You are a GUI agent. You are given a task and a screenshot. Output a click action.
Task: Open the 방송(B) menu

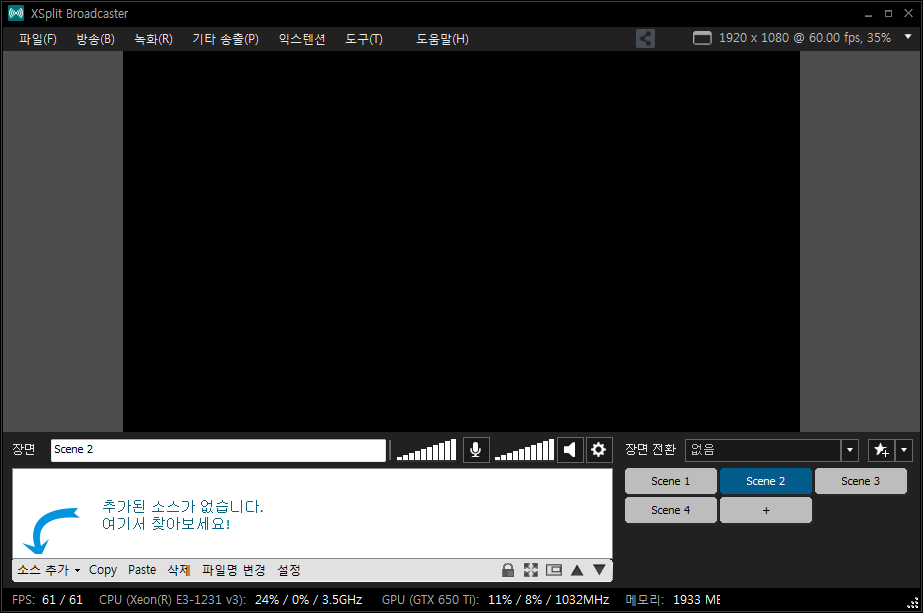coord(95,39)
